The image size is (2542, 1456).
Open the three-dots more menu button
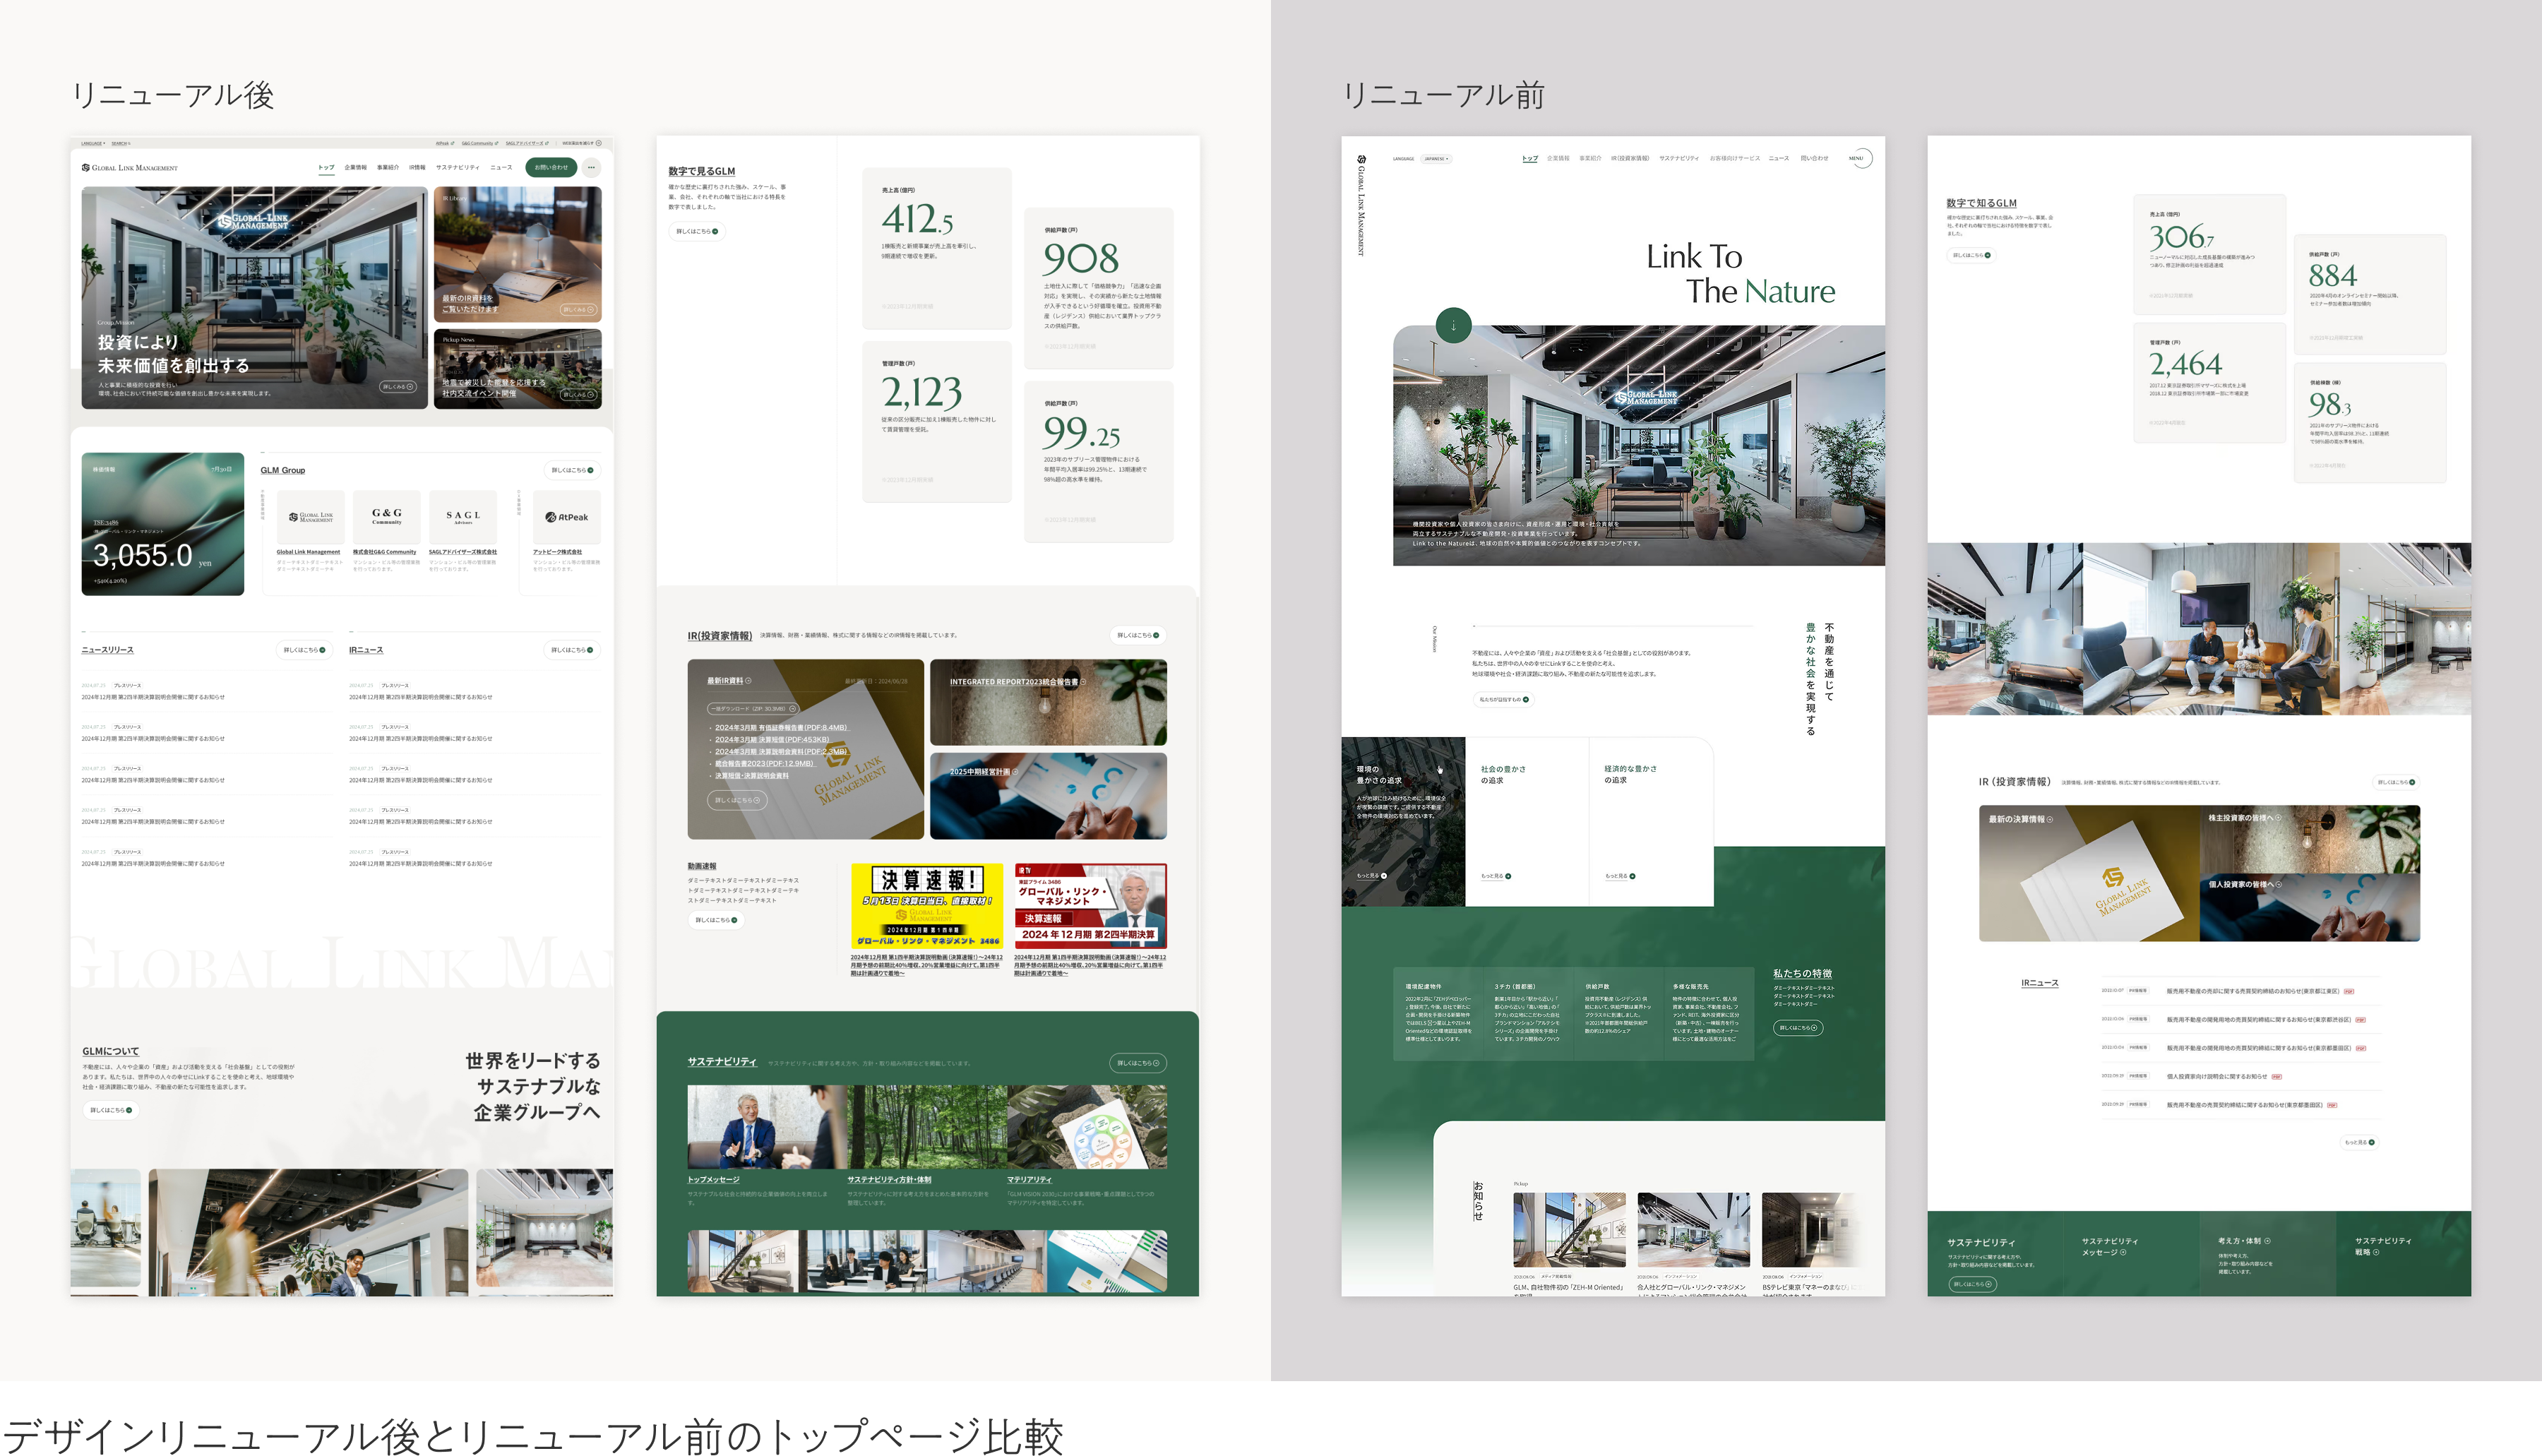(591, 167)
